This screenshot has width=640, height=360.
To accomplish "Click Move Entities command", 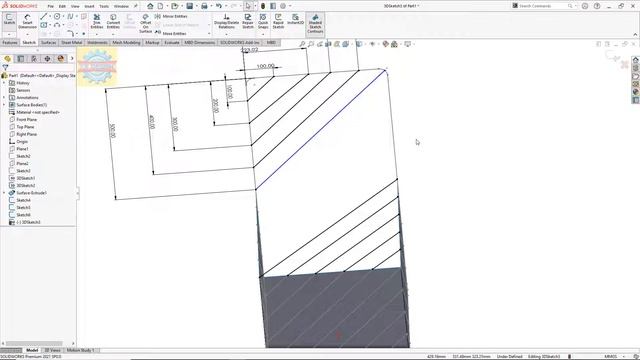I will coord(171,33).
